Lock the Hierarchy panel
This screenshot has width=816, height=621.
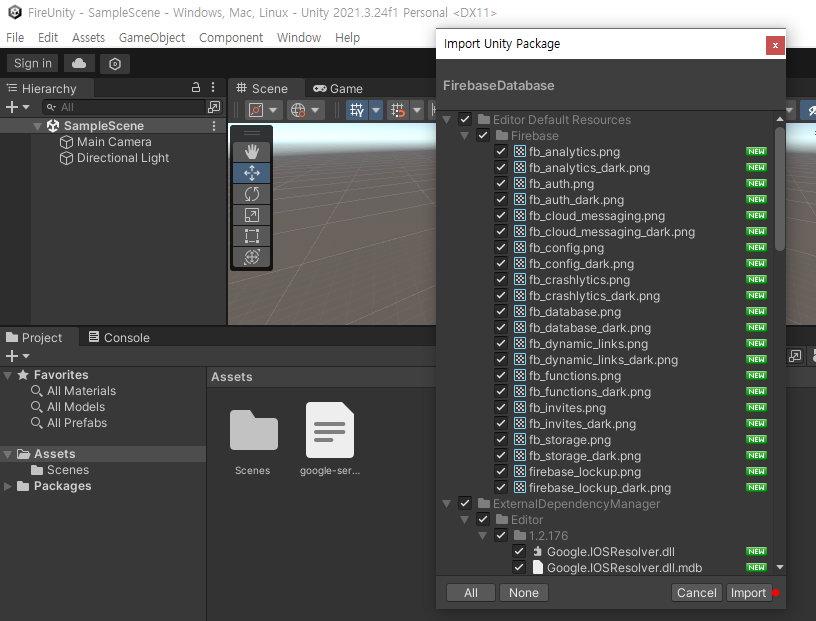coord(196,87)
